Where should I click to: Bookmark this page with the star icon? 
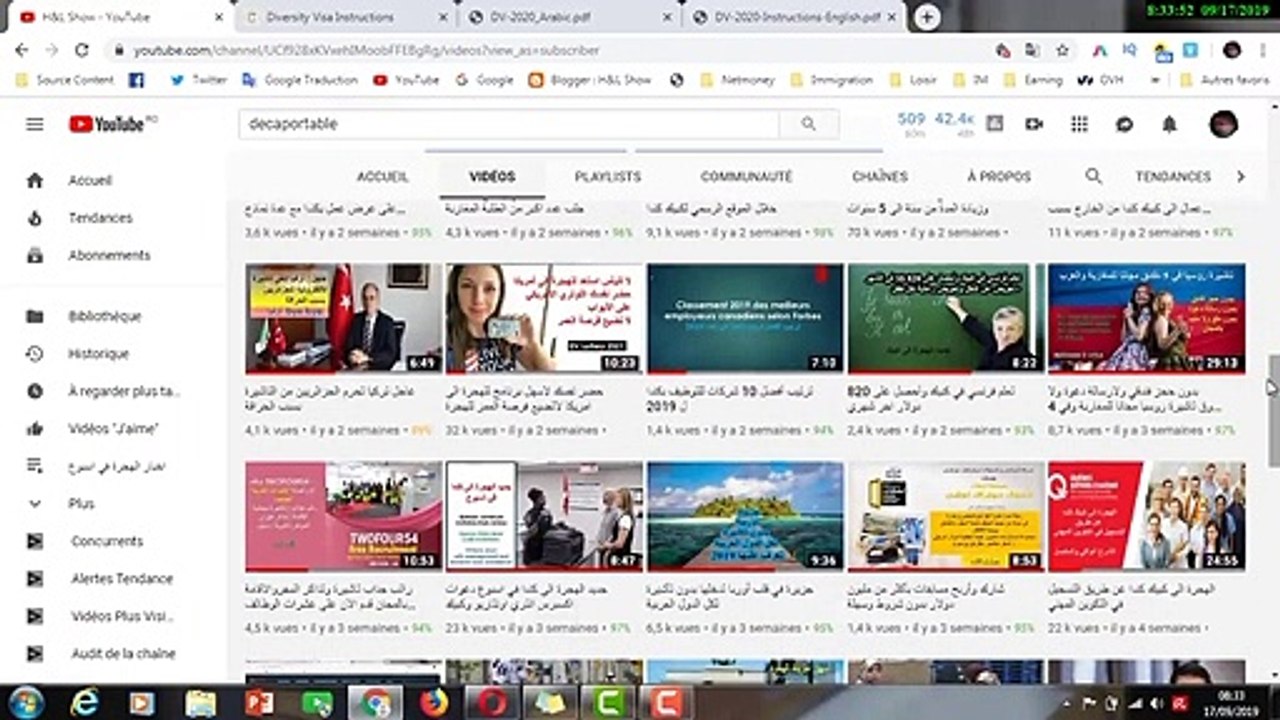(1062, 50)
